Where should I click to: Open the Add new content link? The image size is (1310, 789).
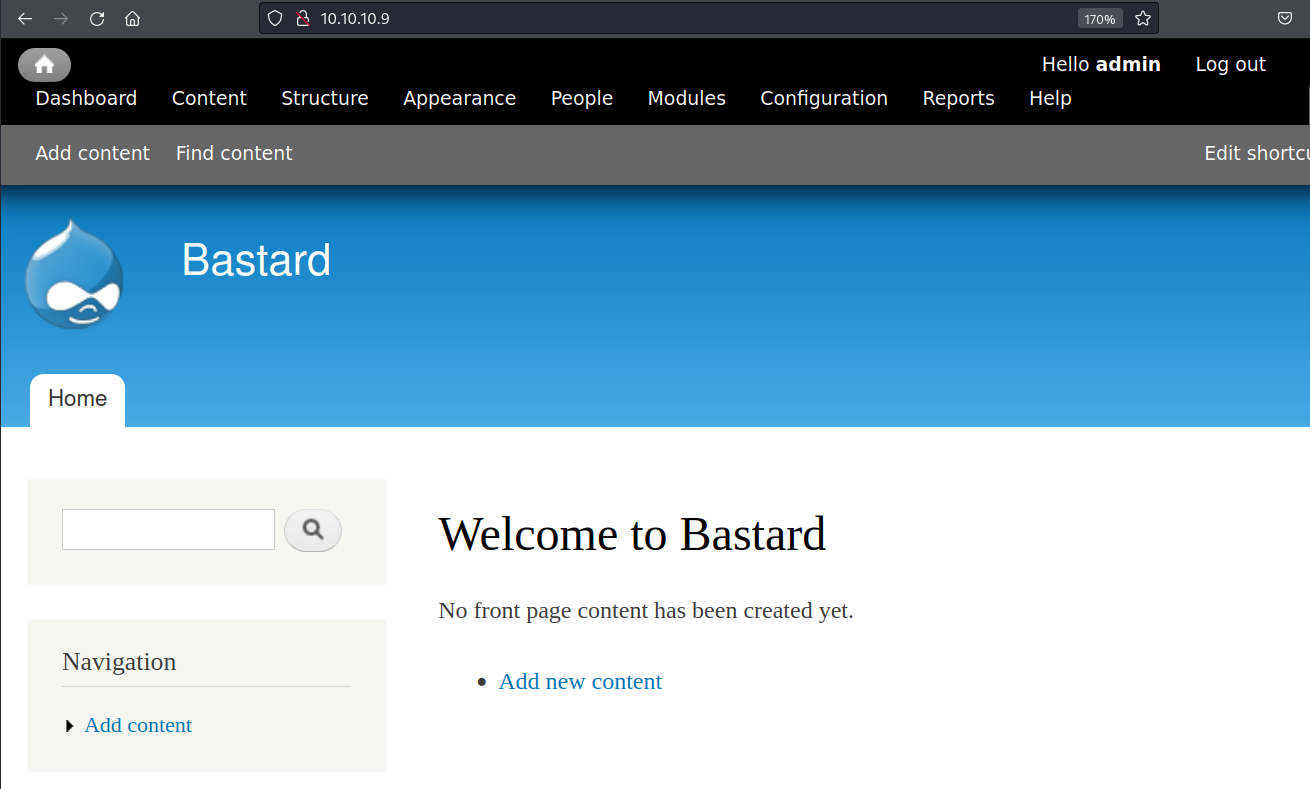[580, 682]
